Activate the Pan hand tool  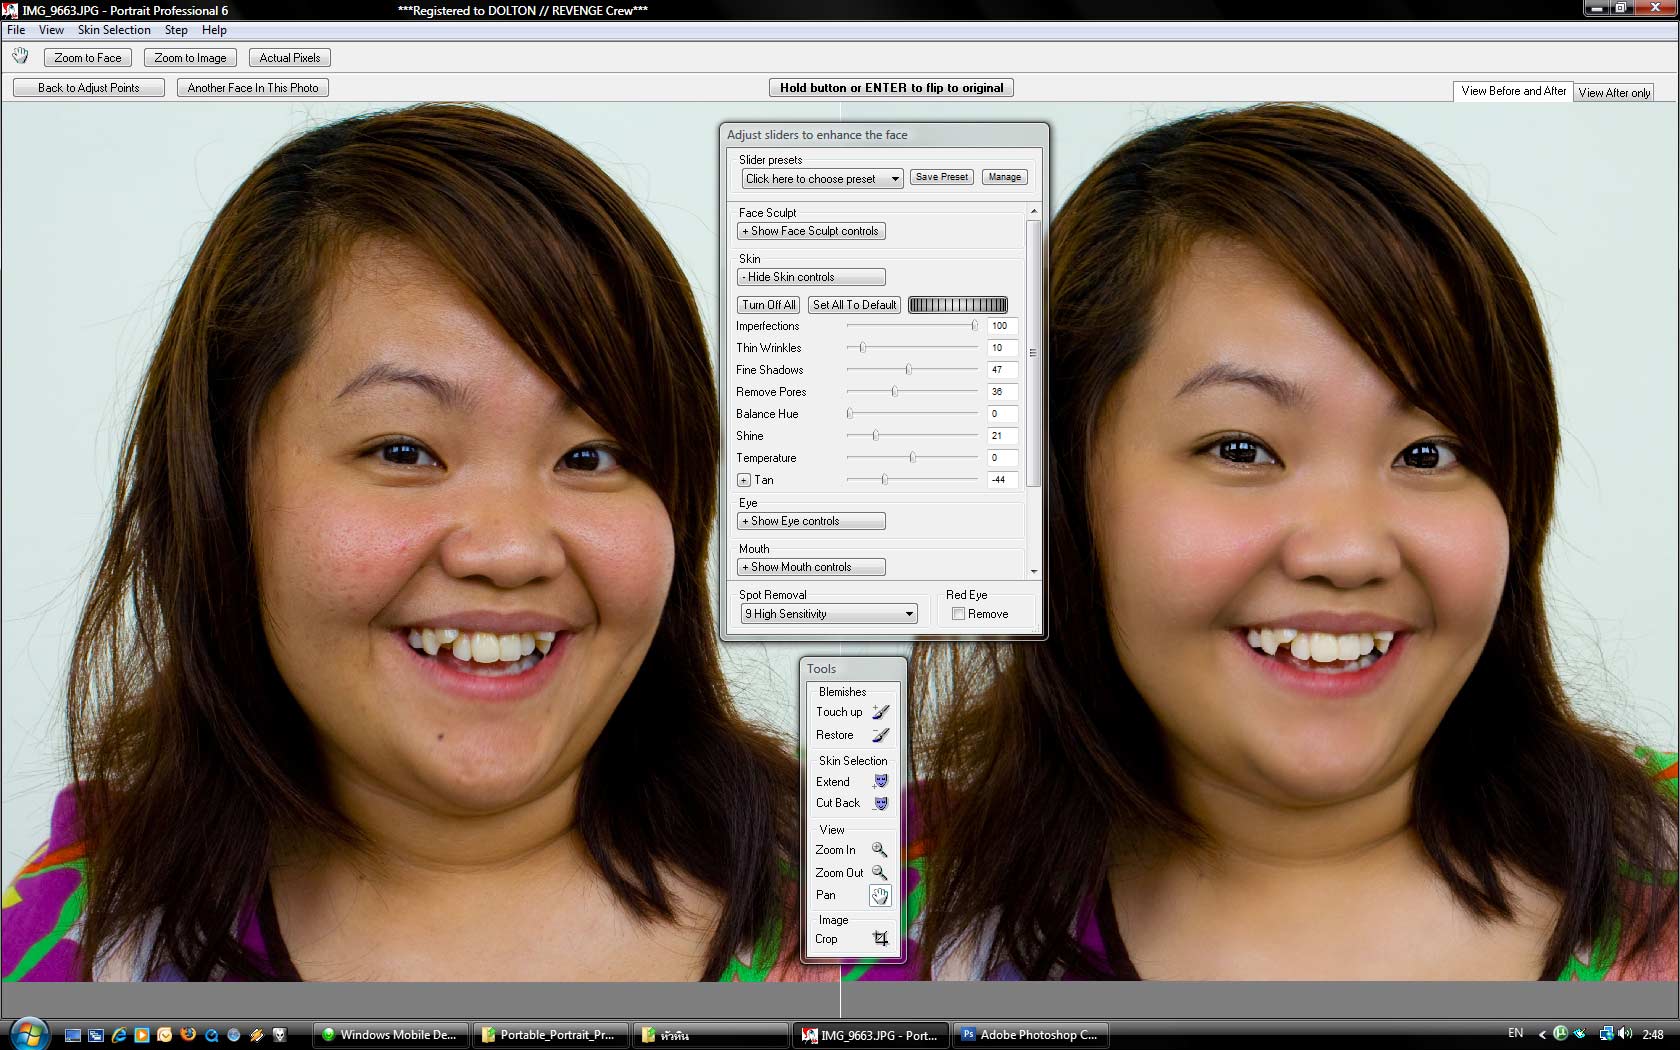pos(879,896)
